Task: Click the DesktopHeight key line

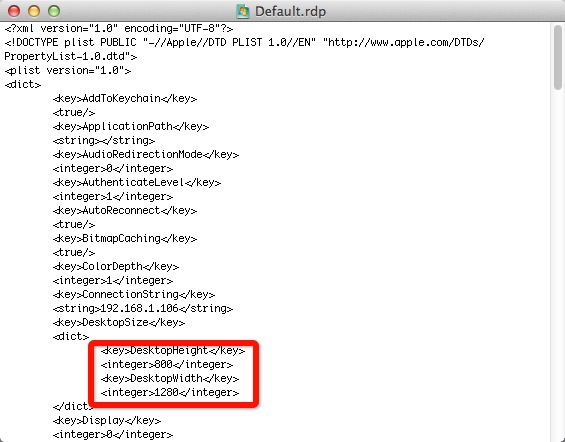Action: point(173,350)
